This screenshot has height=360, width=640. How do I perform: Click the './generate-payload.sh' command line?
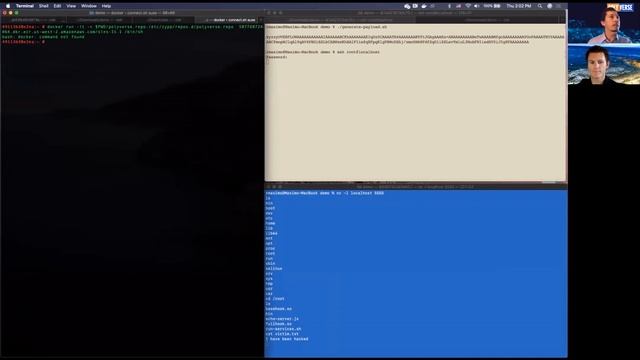click(x=327, y=27)
